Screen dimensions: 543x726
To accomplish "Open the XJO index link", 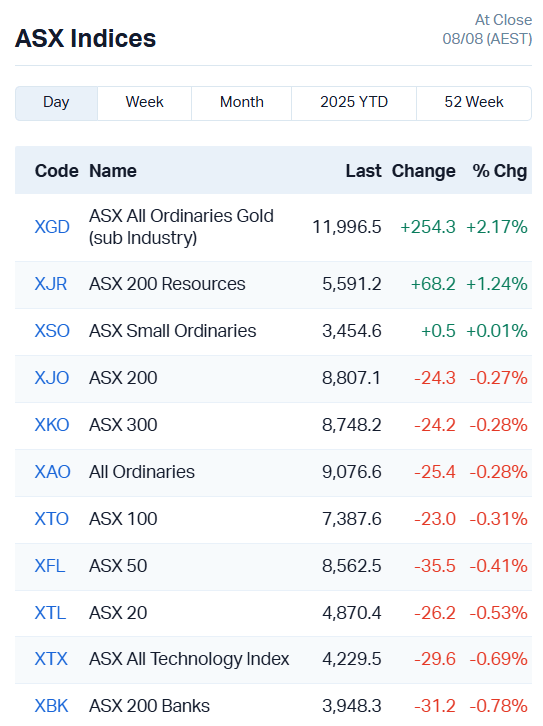I will [x=52, y=378].
